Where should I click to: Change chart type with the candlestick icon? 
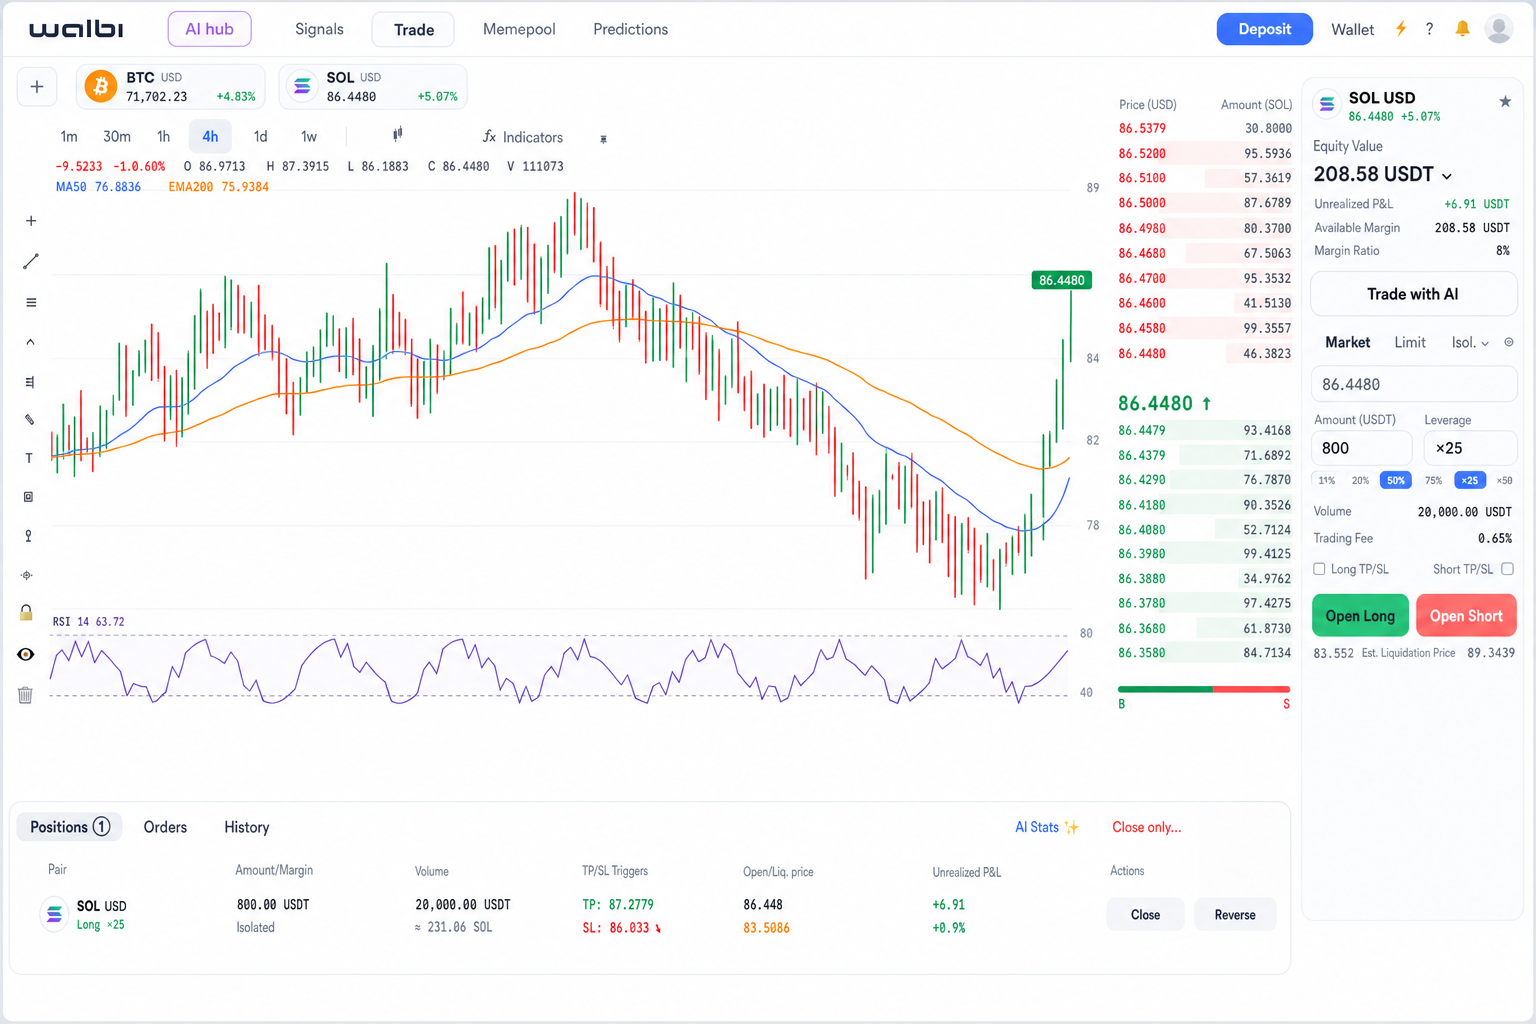pos(397,135)
